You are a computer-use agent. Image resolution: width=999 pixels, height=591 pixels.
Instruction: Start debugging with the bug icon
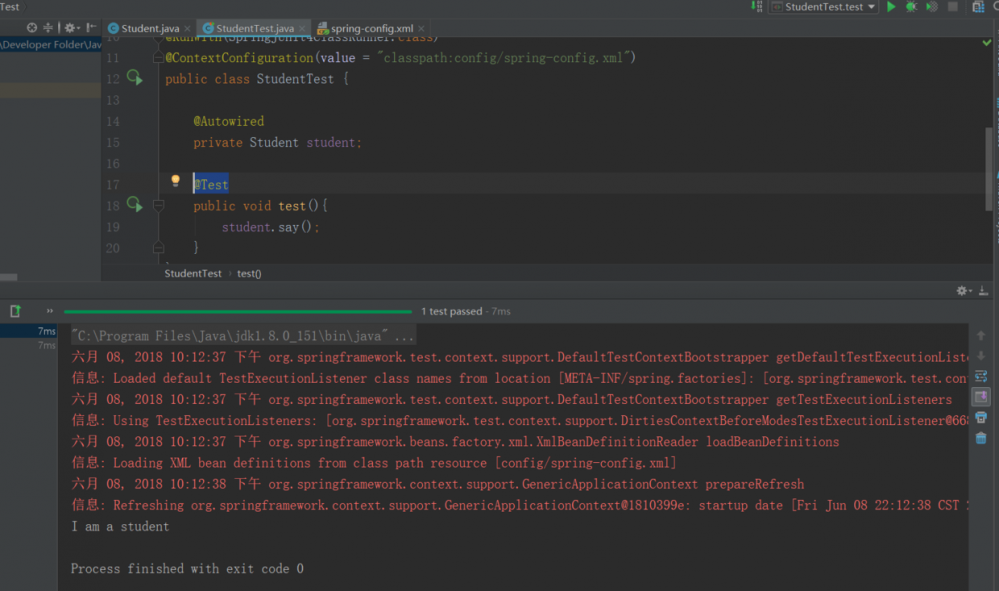911,7
